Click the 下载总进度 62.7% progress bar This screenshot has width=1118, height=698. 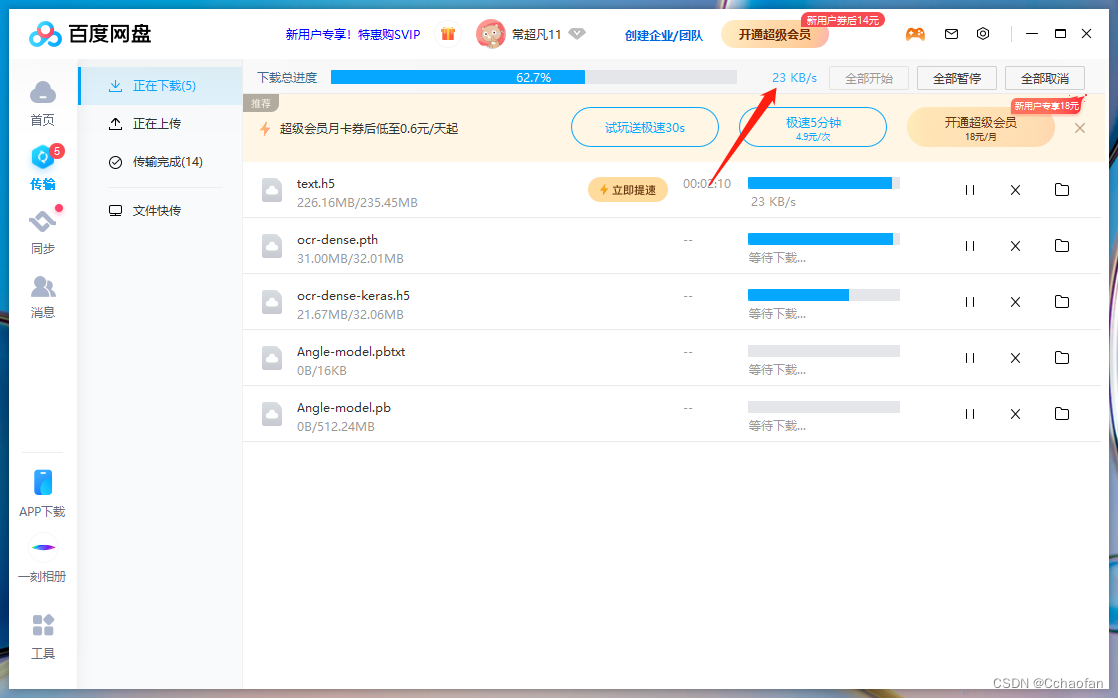(533, 77)
